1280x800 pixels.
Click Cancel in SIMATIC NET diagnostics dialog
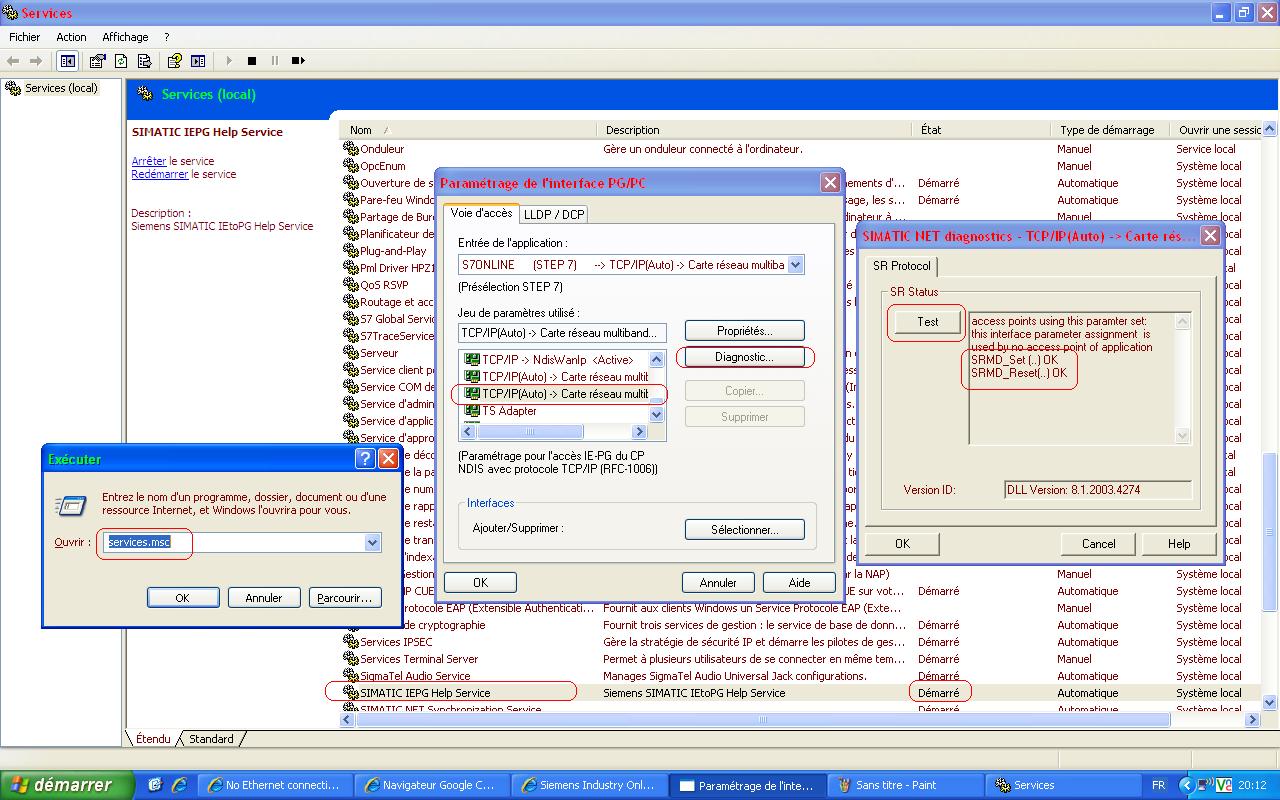(x=1098, y=544)
